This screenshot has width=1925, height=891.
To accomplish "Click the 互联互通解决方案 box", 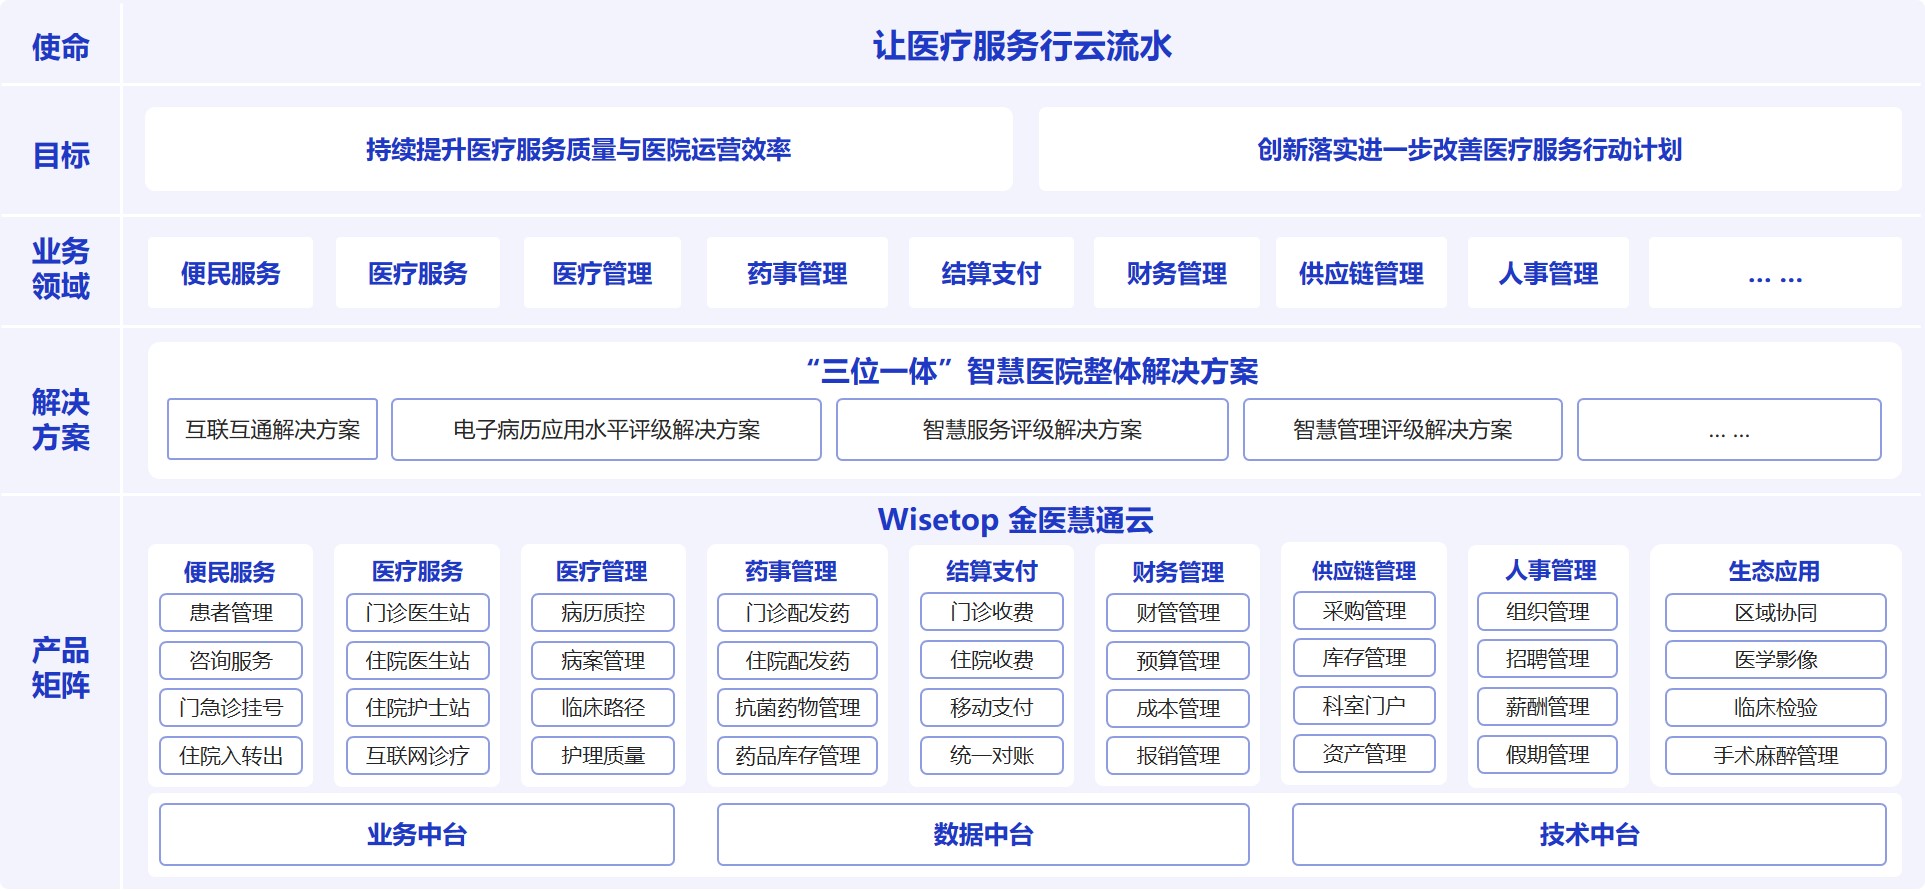I will (272, 430).
